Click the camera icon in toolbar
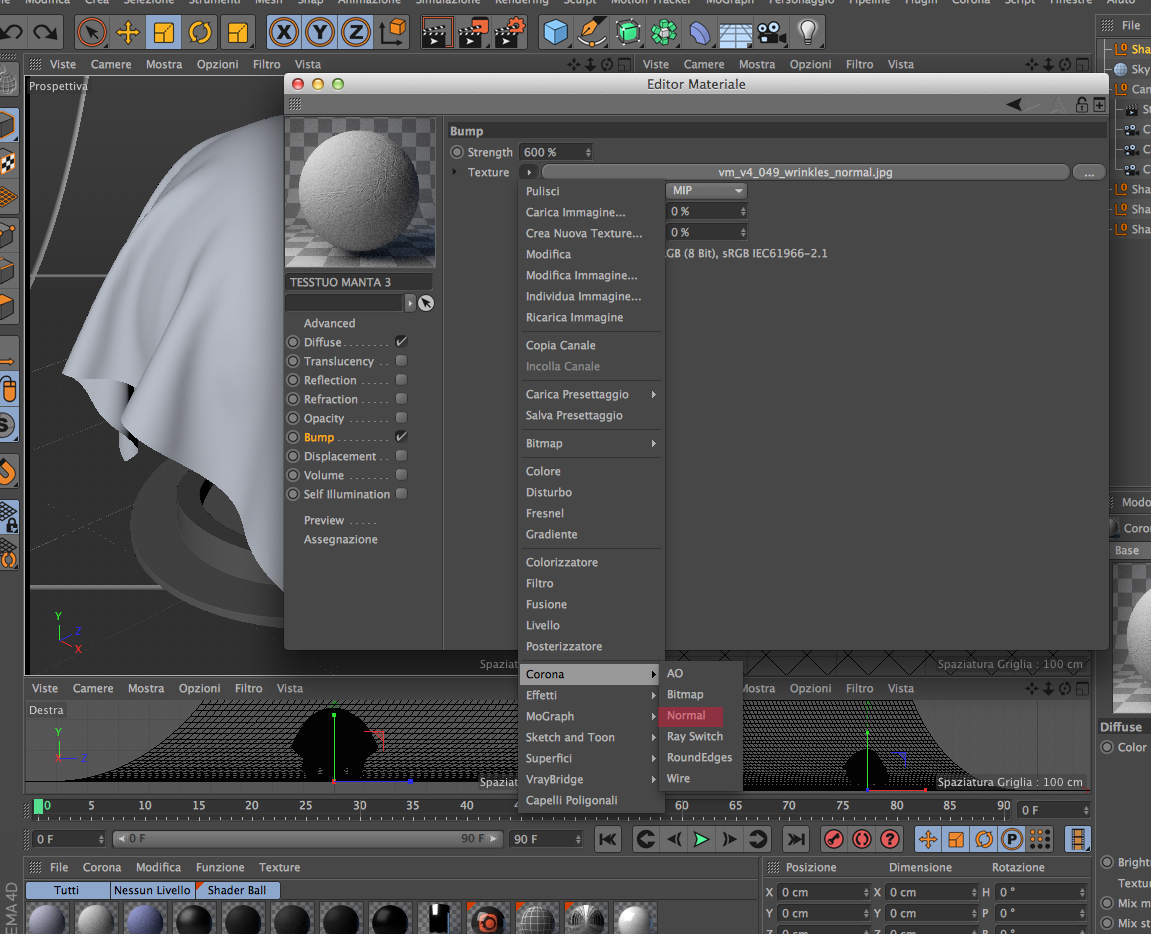1151x934 pixels. pos(769,33)
